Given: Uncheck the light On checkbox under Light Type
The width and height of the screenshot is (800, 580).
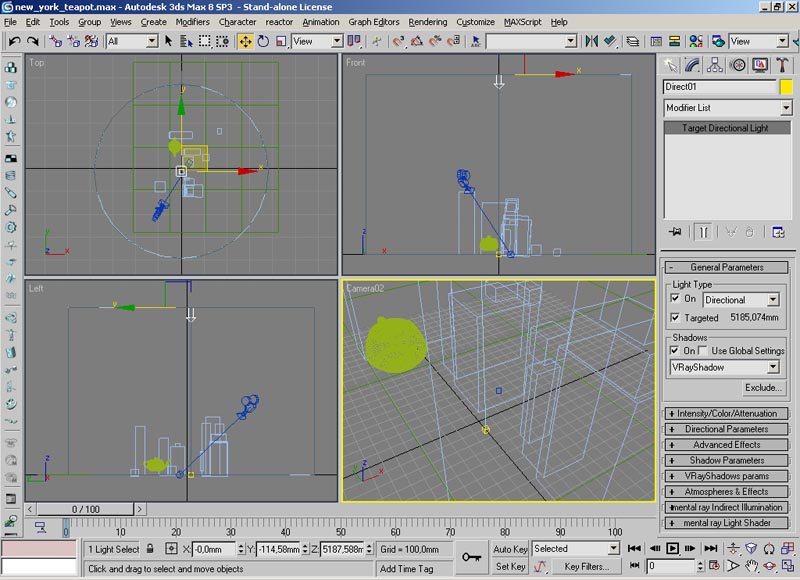Looking at the screenshot, I should tap(675, 299).
